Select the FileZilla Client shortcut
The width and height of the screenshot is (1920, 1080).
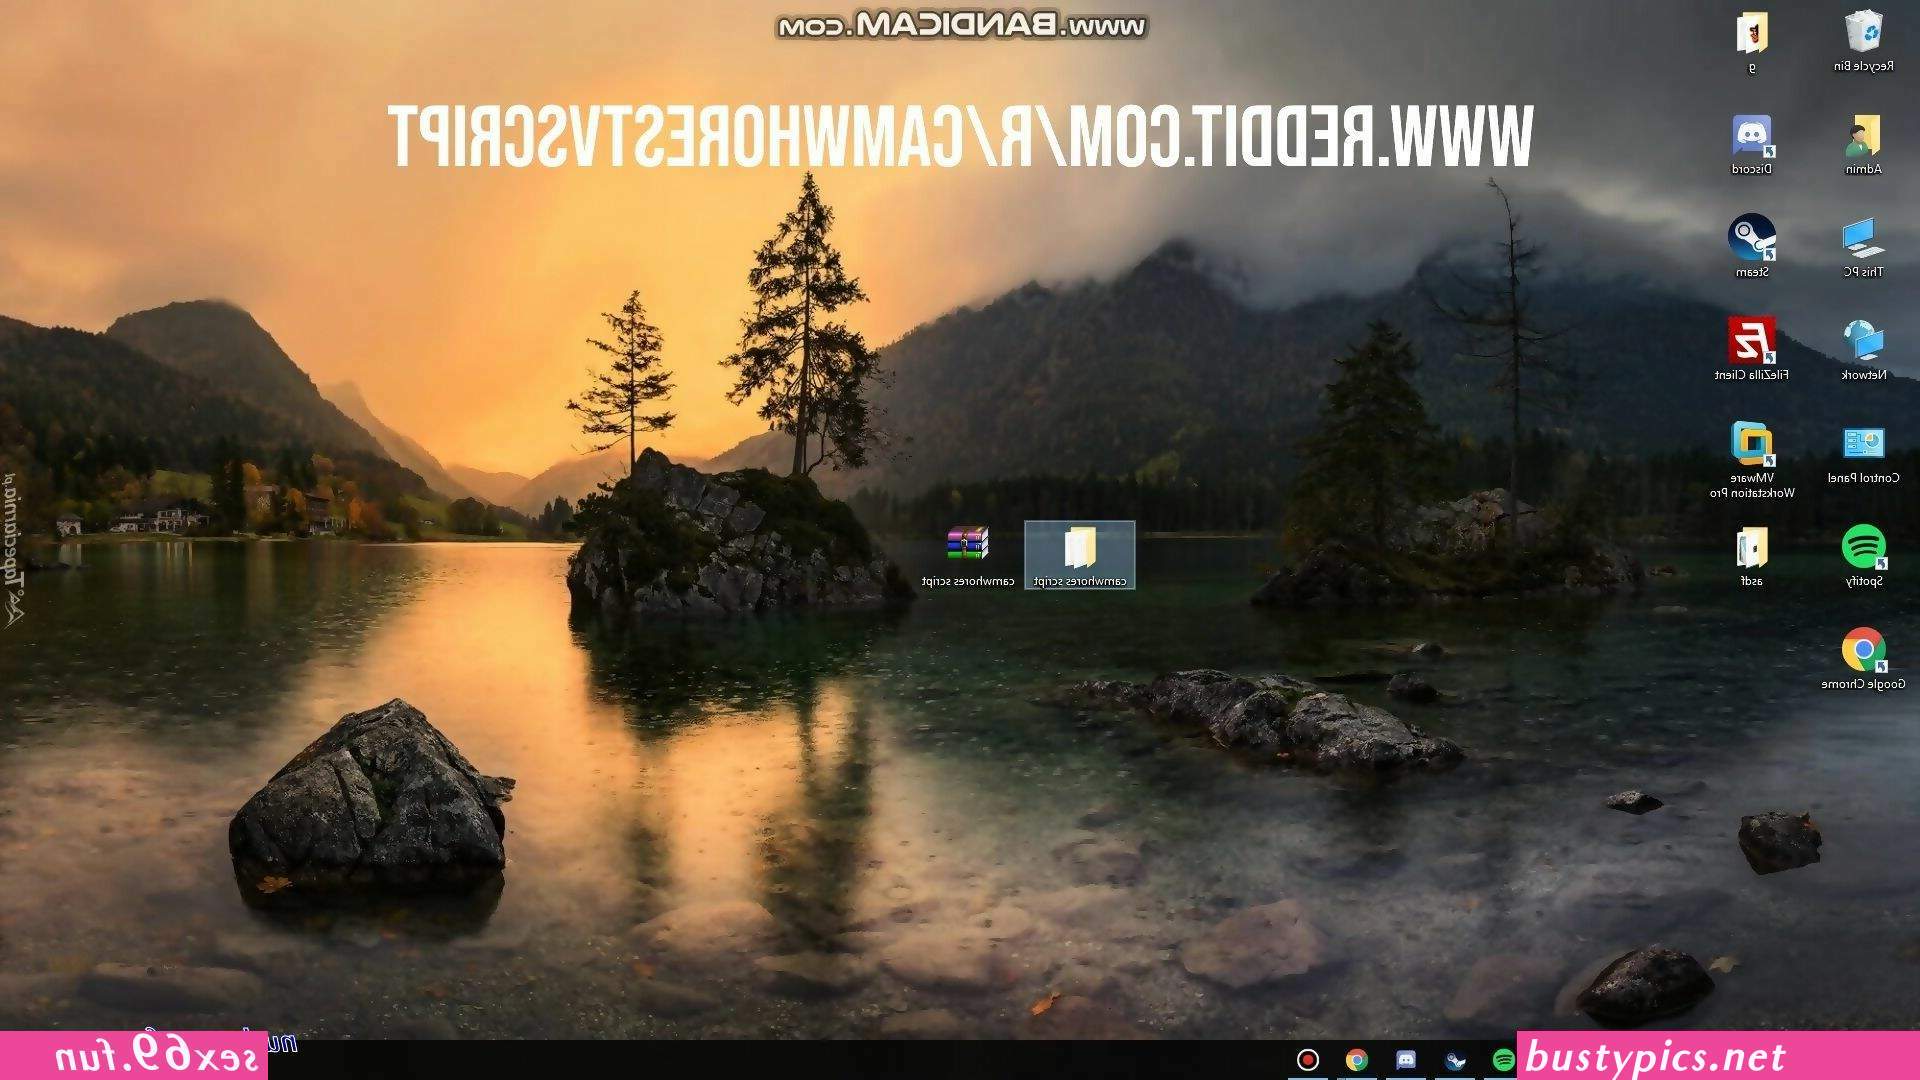[x=1752, y=349]
